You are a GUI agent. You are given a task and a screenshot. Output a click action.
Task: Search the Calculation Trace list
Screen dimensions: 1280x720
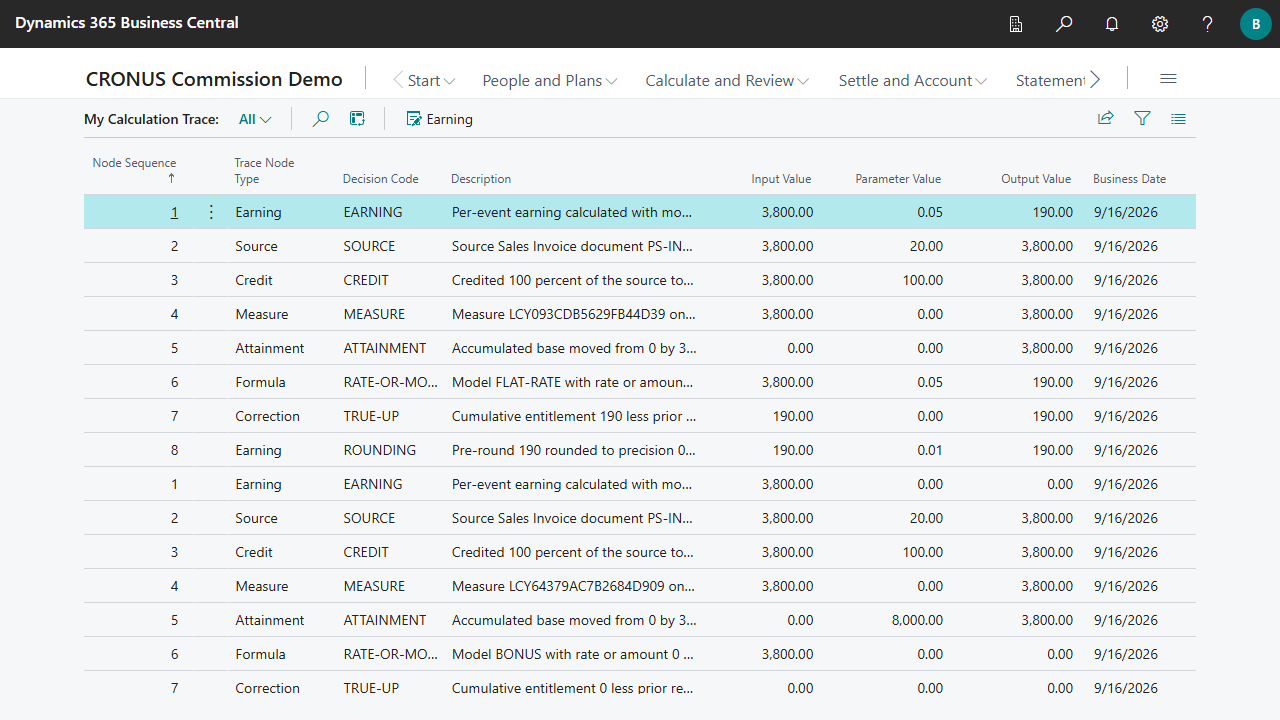(x=320, y=119)
